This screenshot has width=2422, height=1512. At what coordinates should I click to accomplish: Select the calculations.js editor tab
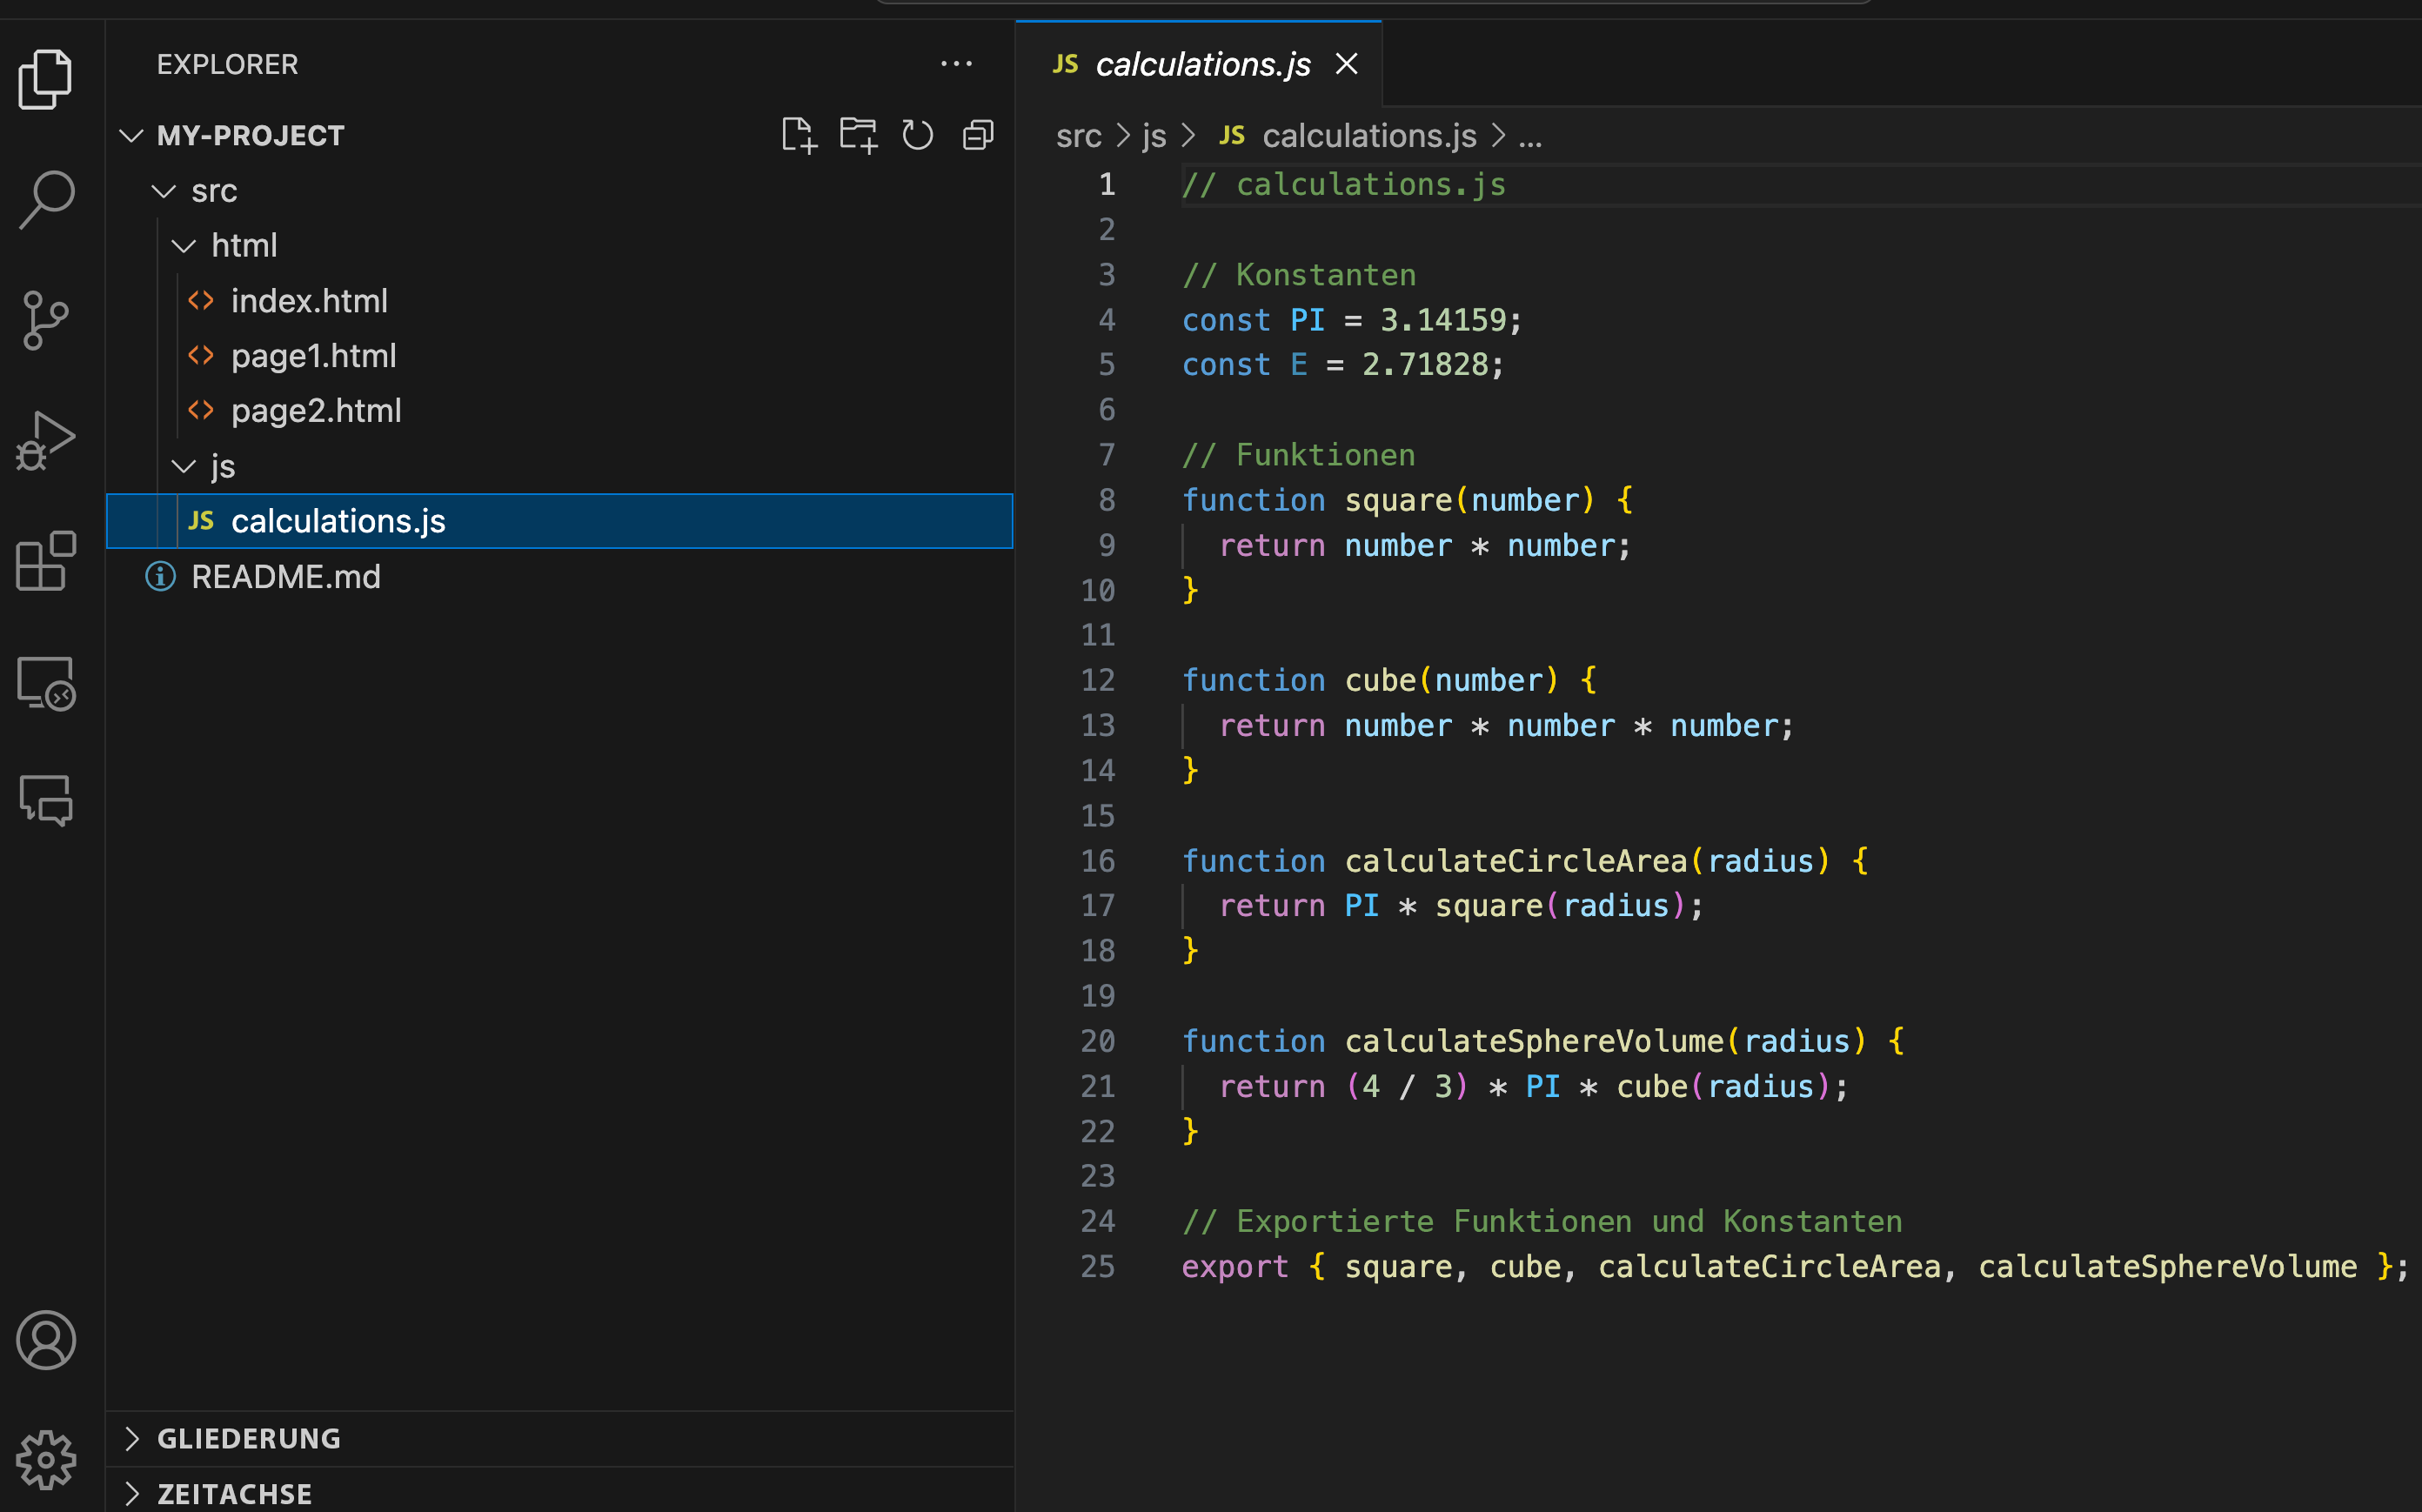pos(1201,65)
